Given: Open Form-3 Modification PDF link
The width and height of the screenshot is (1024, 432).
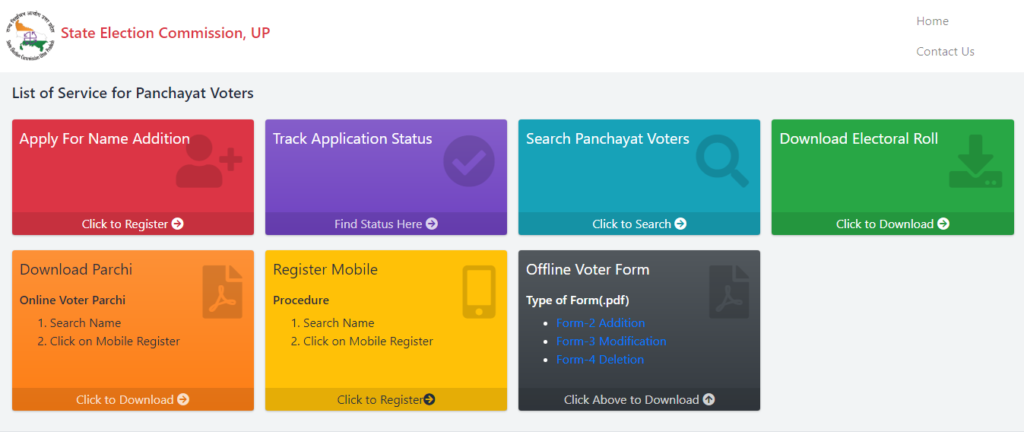Looking at the screenshot, I should pos(611,341).
